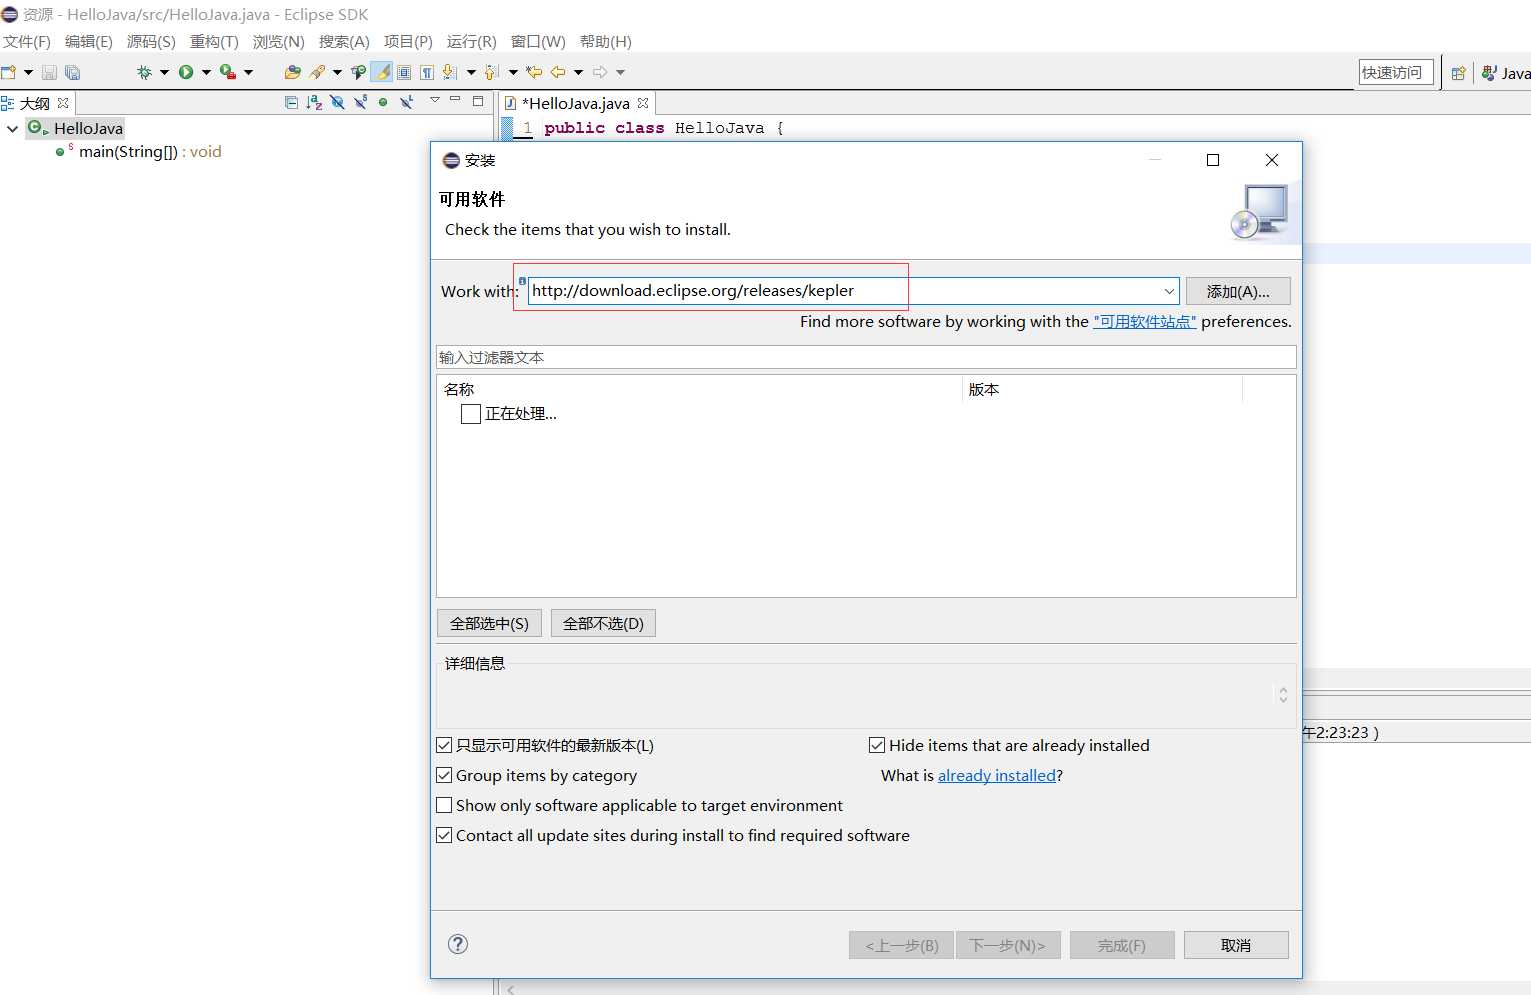This screenshot has height=995, width=1531.
Task: Open the 运行(R) menu
Action: pos(472,42)
